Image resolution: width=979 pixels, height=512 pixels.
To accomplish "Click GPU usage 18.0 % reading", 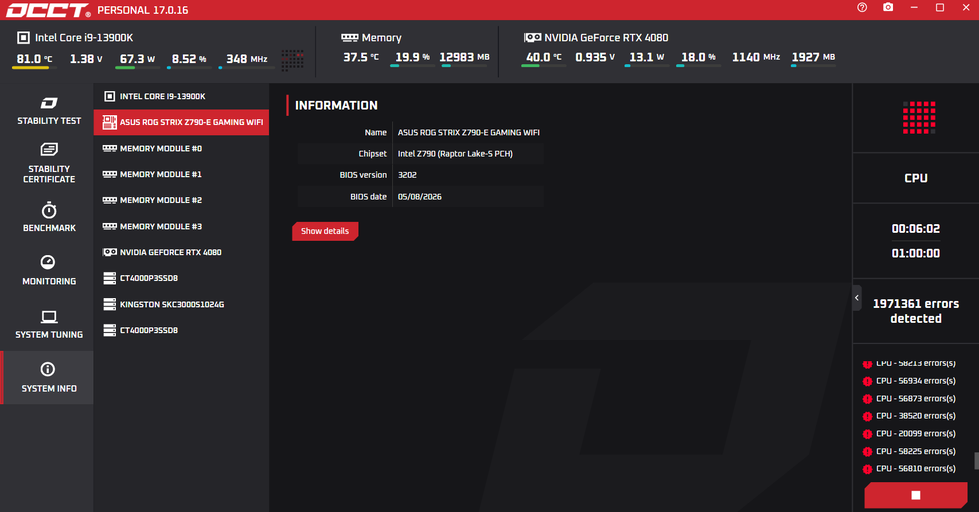I will click(x=698, y=57).
